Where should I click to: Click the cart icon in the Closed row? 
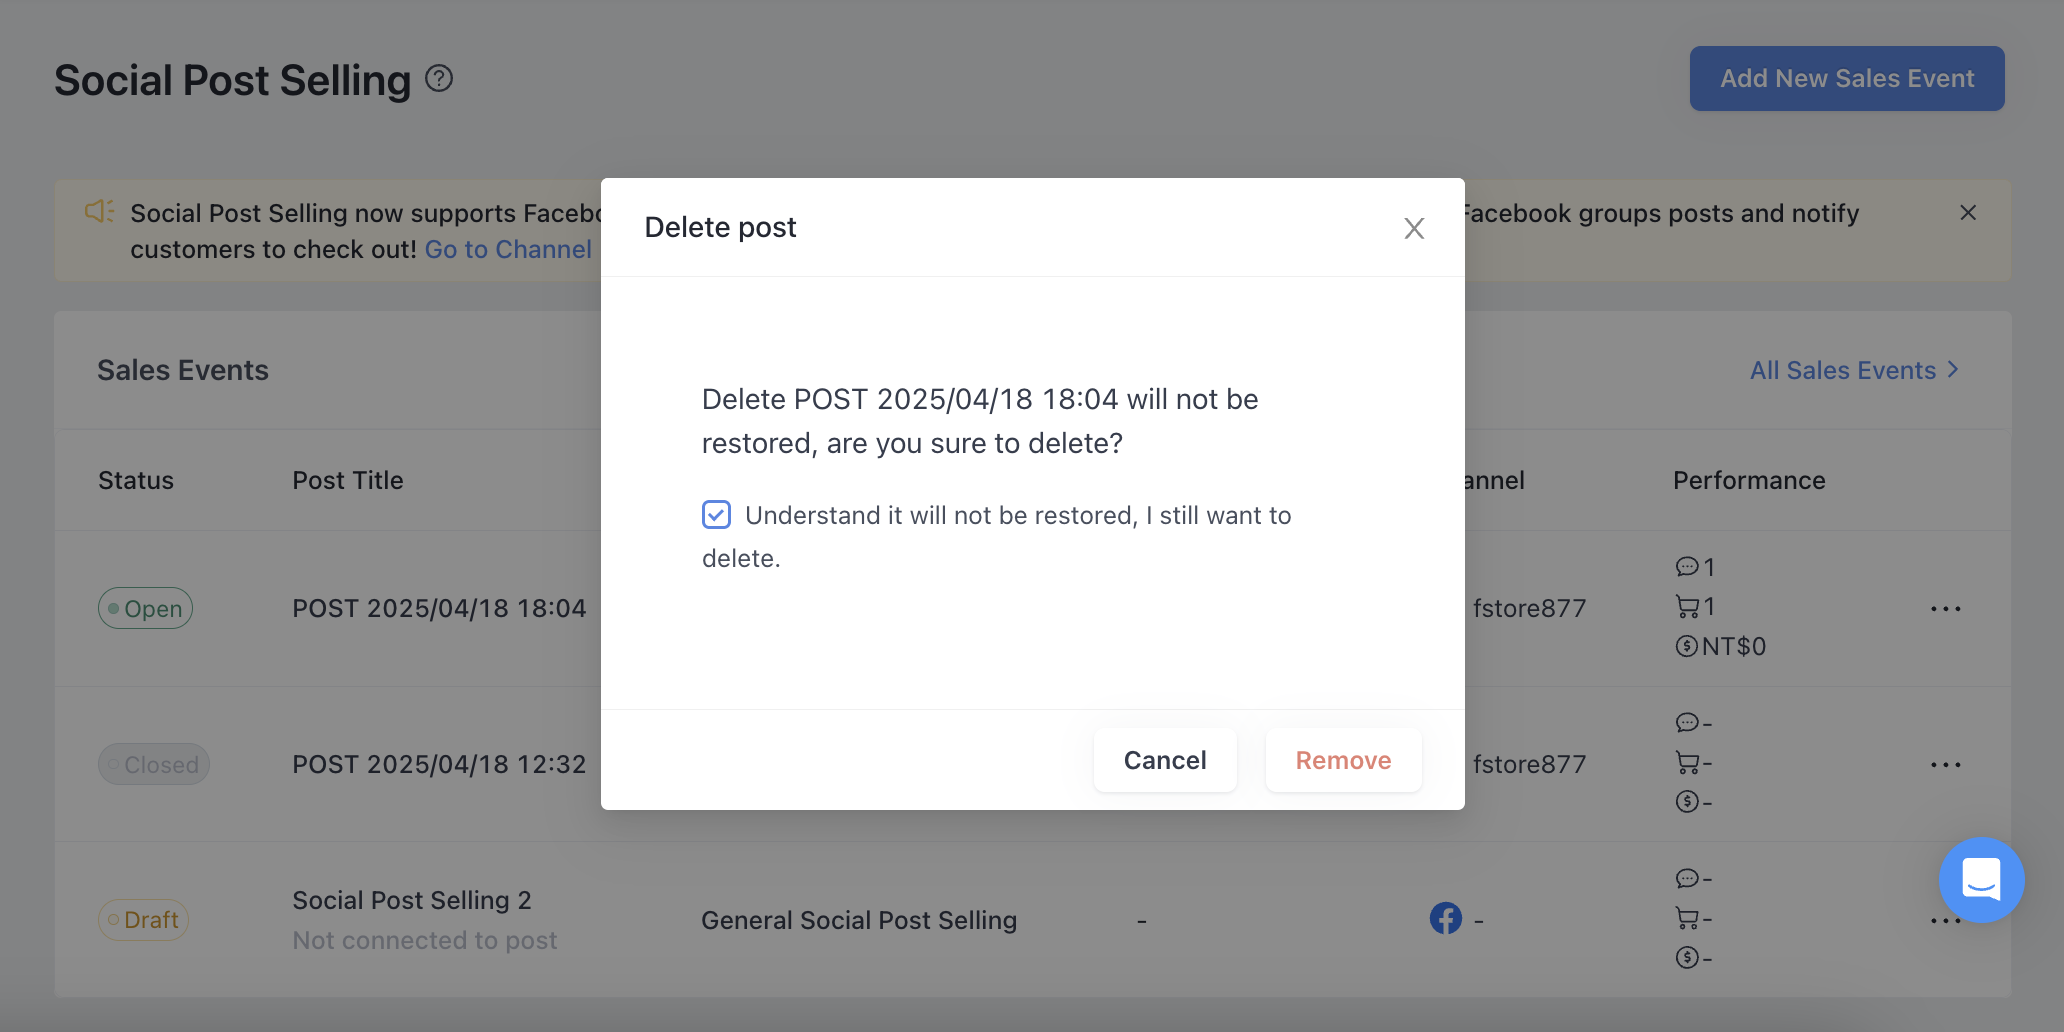[x=1687, y=763]
